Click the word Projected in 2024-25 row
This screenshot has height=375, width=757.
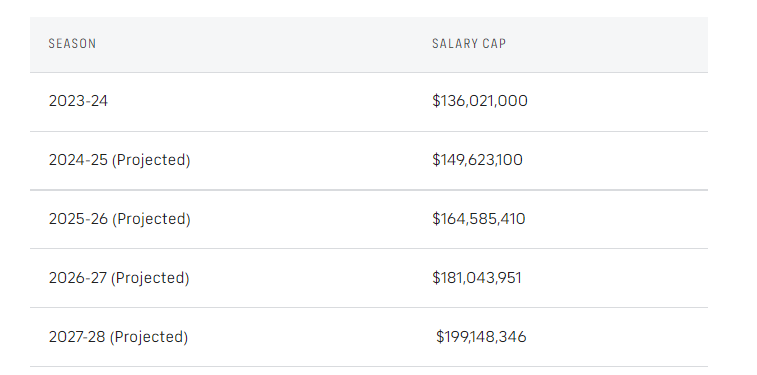pyautogui.click(x=151, y=160)
